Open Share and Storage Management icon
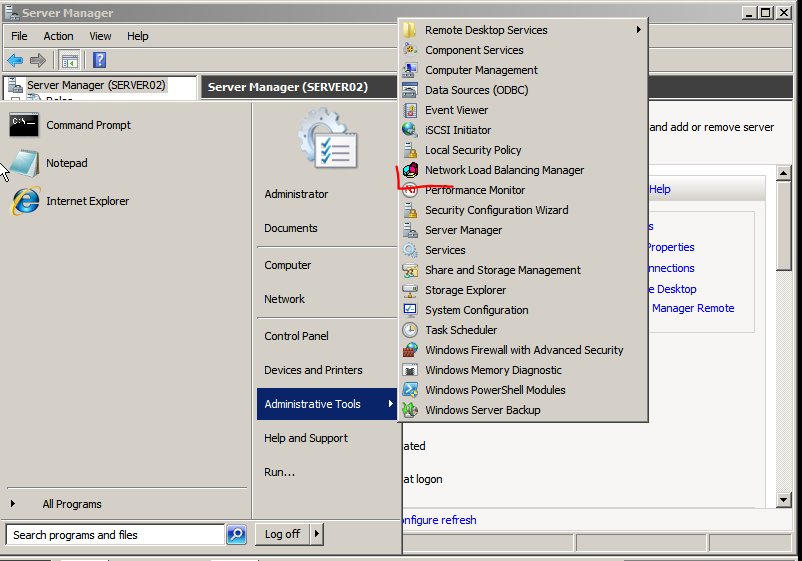This screenshot has width=802, height=561. pos(410,270)
